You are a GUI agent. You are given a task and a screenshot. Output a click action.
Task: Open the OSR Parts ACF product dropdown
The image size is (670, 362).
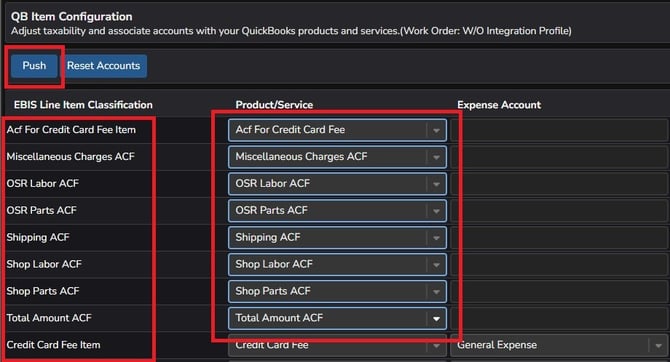coord(337,211)
